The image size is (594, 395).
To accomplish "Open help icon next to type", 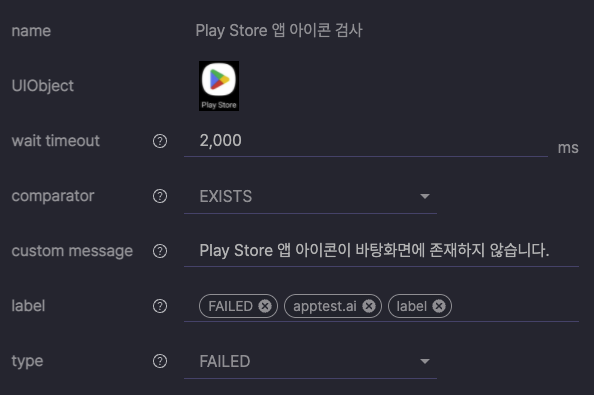I will (x=160, y=361).
